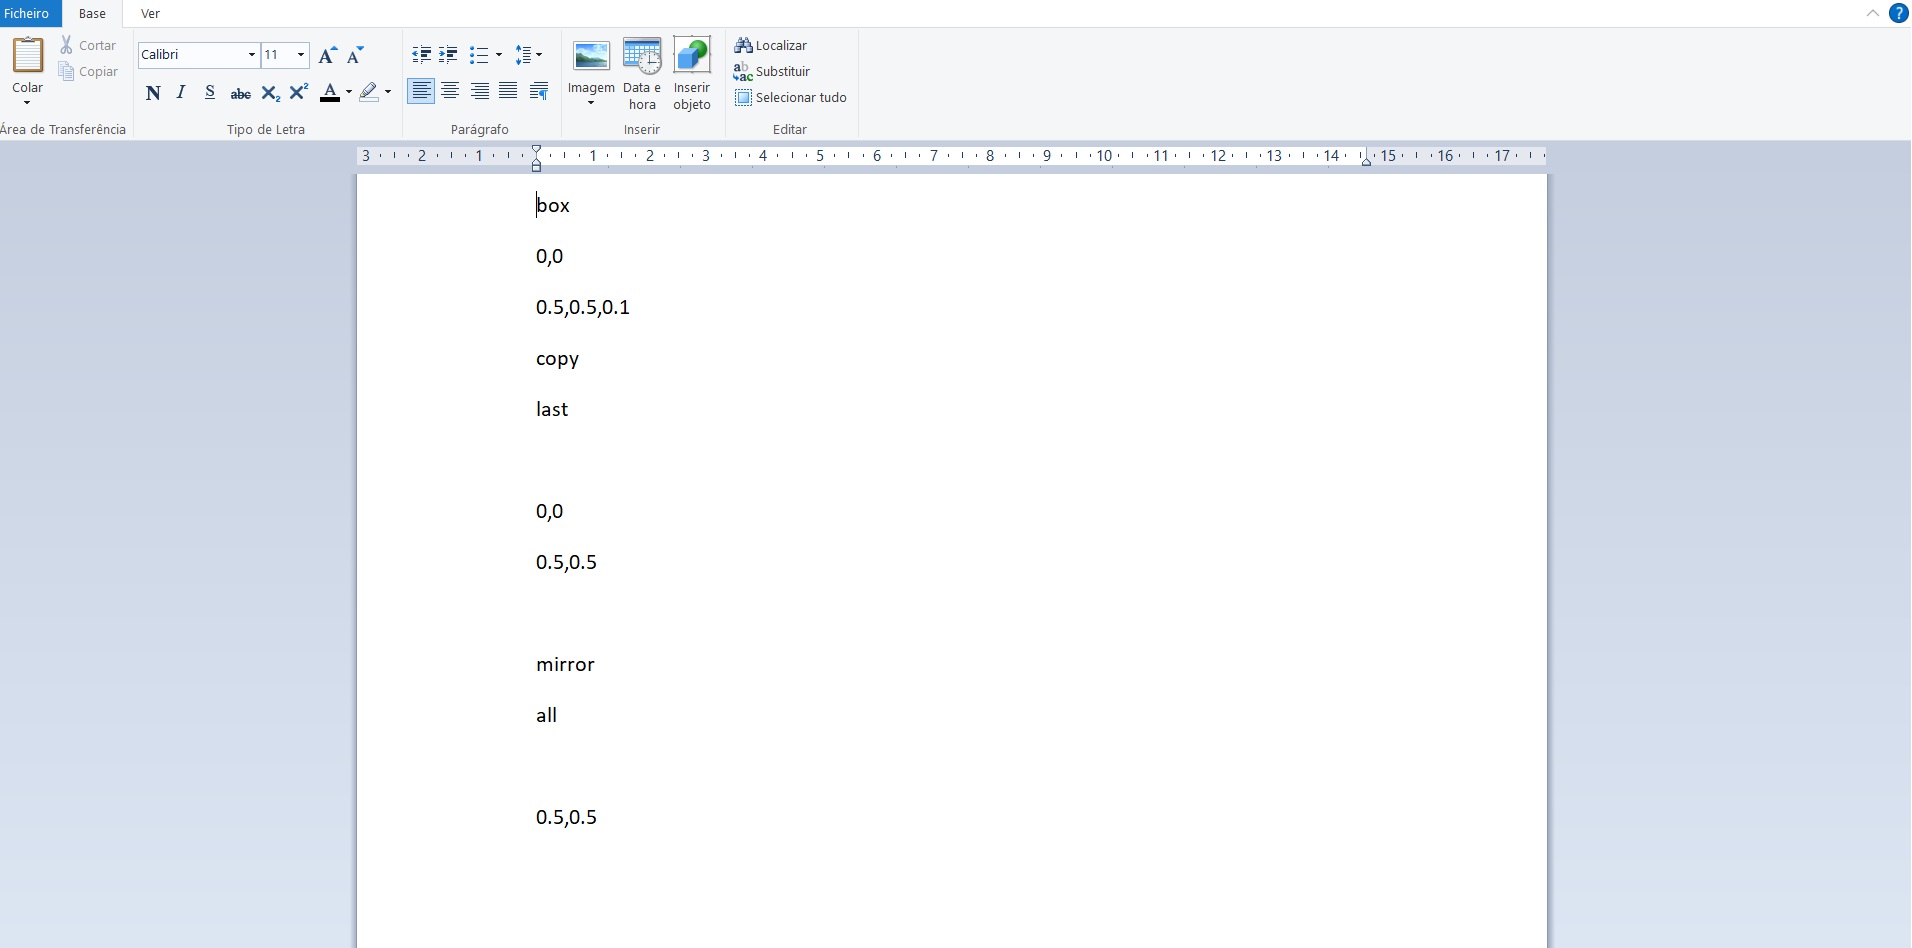
Task: Click the decrease indent icon
Action: (422, 55)
